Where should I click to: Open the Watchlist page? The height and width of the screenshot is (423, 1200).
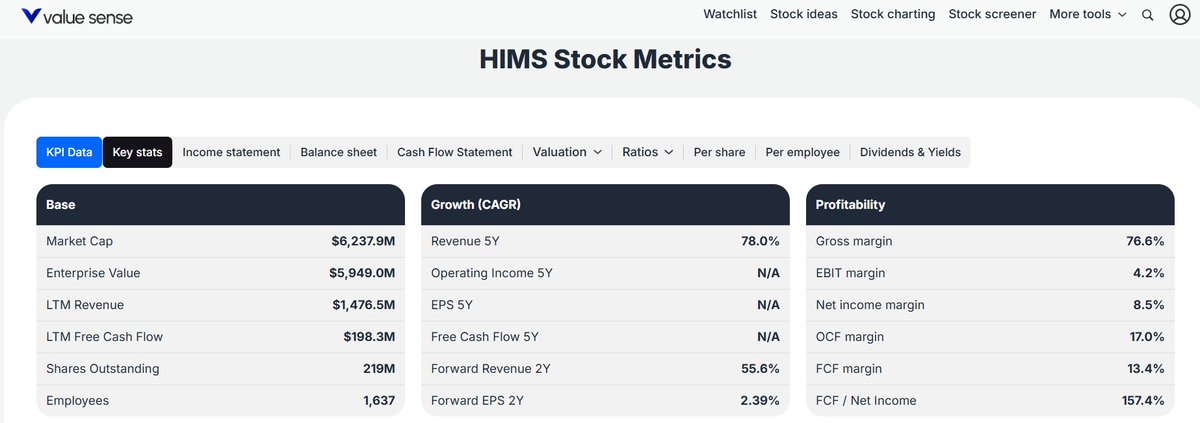point(730,14)
